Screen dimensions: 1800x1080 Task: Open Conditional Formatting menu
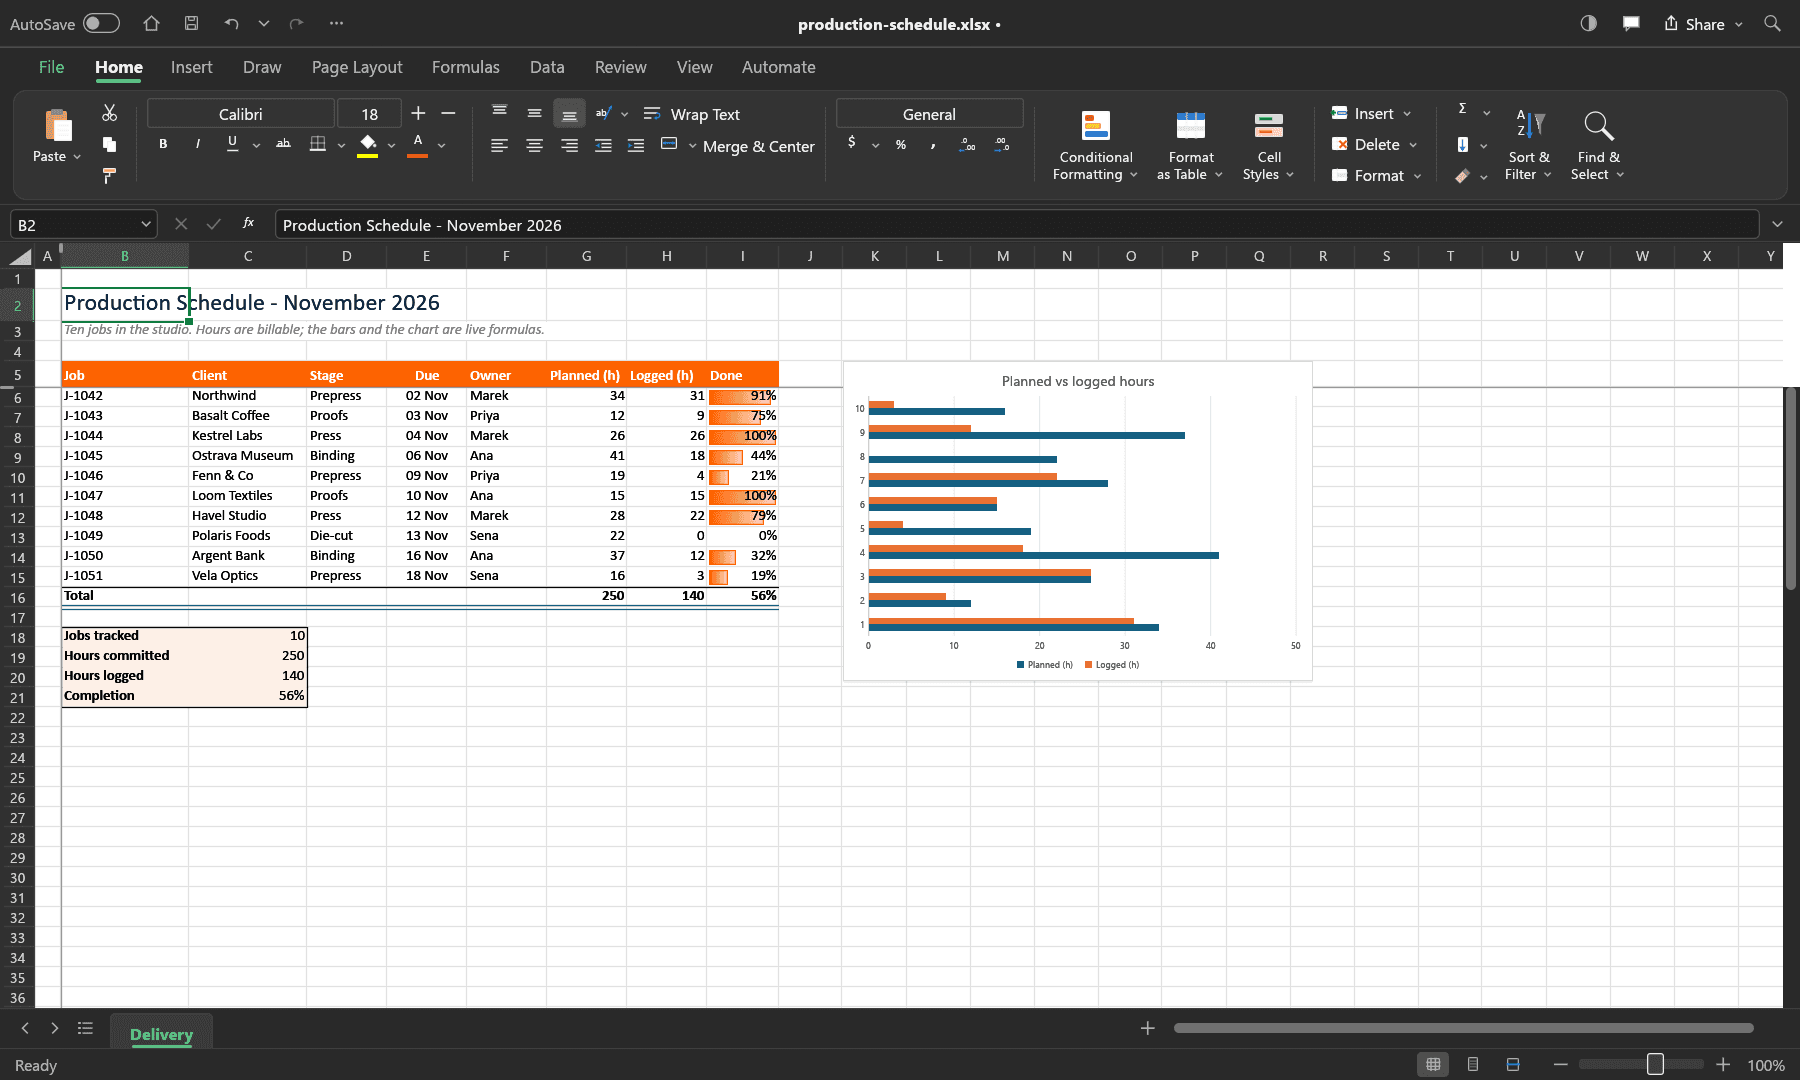point(1096,146)
